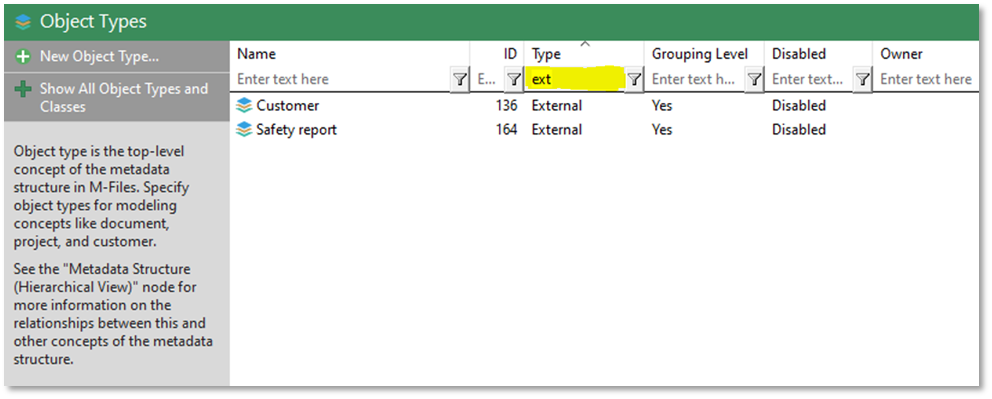Click External type in the Customer row
992x399 pixels.
click(x=557, y=106)
